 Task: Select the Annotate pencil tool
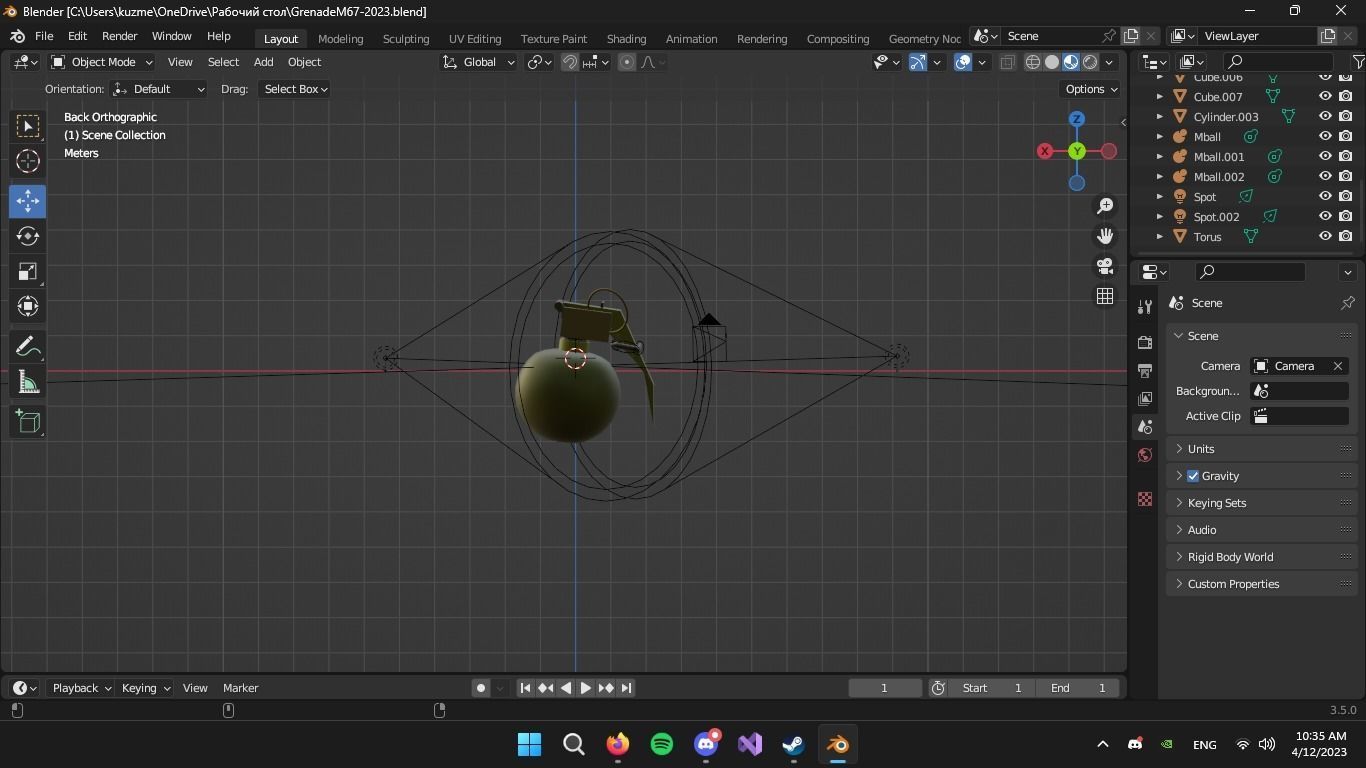[x=27, y=347]
